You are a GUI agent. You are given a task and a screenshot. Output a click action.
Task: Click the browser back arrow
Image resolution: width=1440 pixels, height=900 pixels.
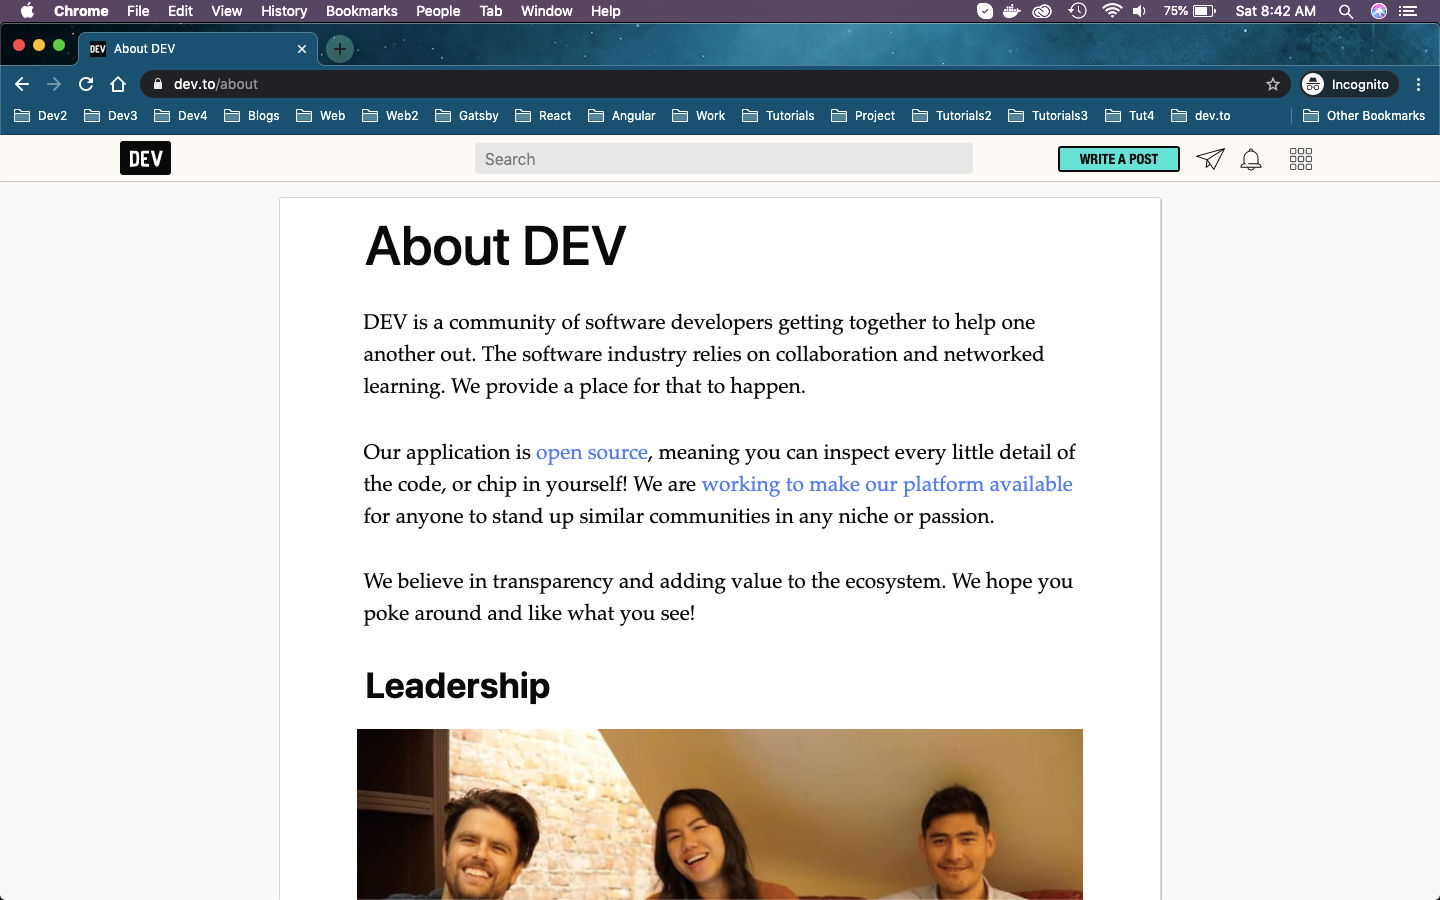(22, 84)
